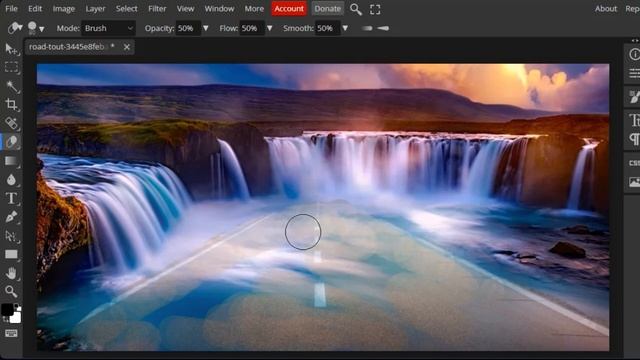This screenshot has width=640, height=360.
Task: Open the Flow slider arrow
Action: pos(269,28)
